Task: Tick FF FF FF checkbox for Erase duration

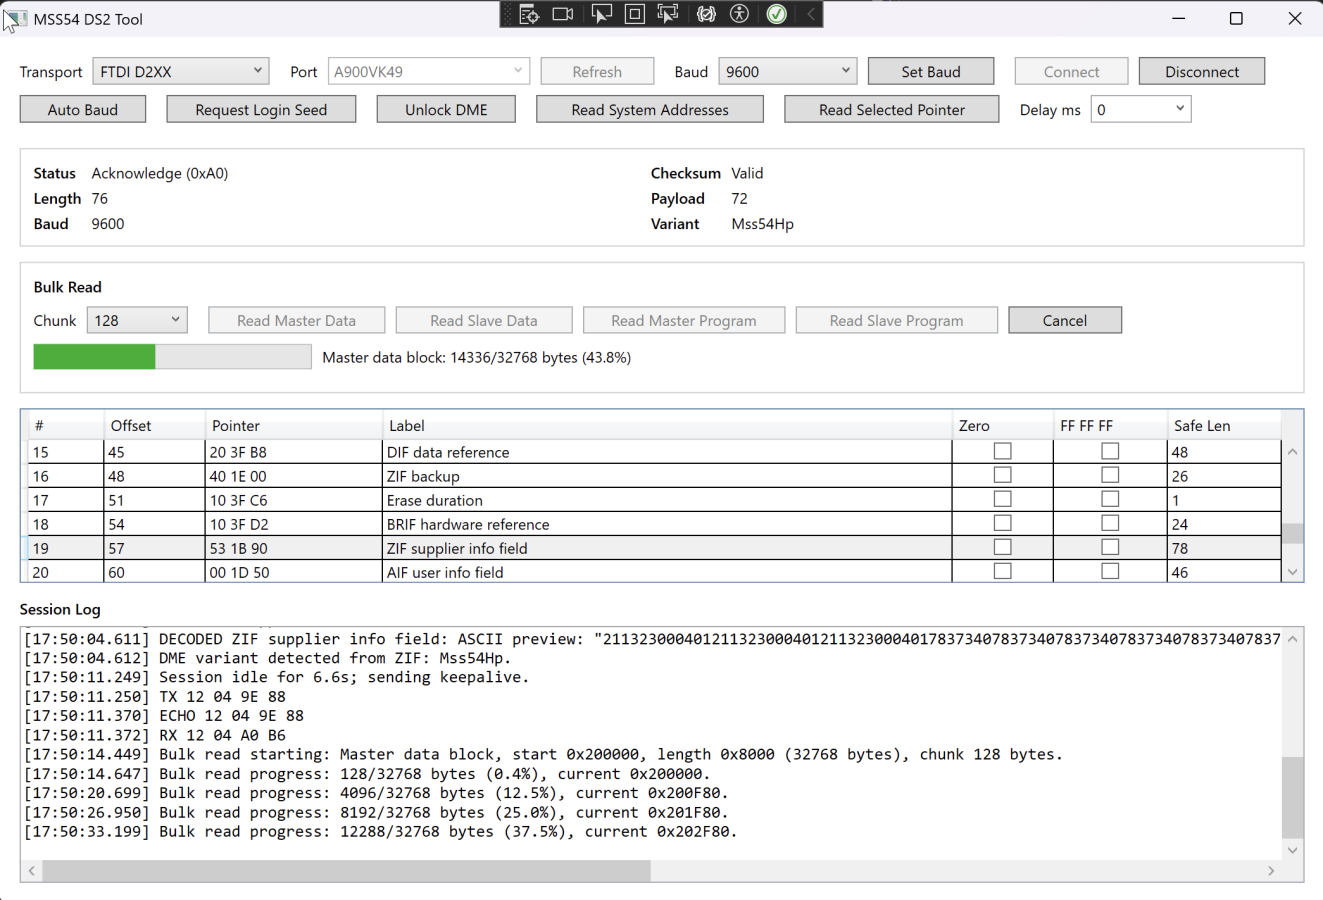Action: click(x=1110, y=500)
